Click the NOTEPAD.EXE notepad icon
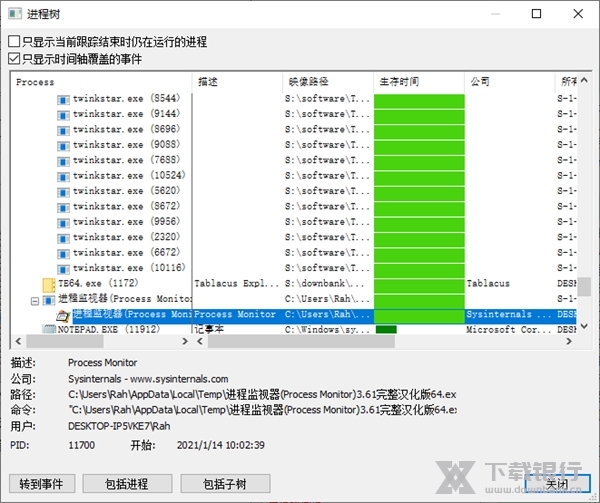 pyautogui.click(x=49, y=329)
